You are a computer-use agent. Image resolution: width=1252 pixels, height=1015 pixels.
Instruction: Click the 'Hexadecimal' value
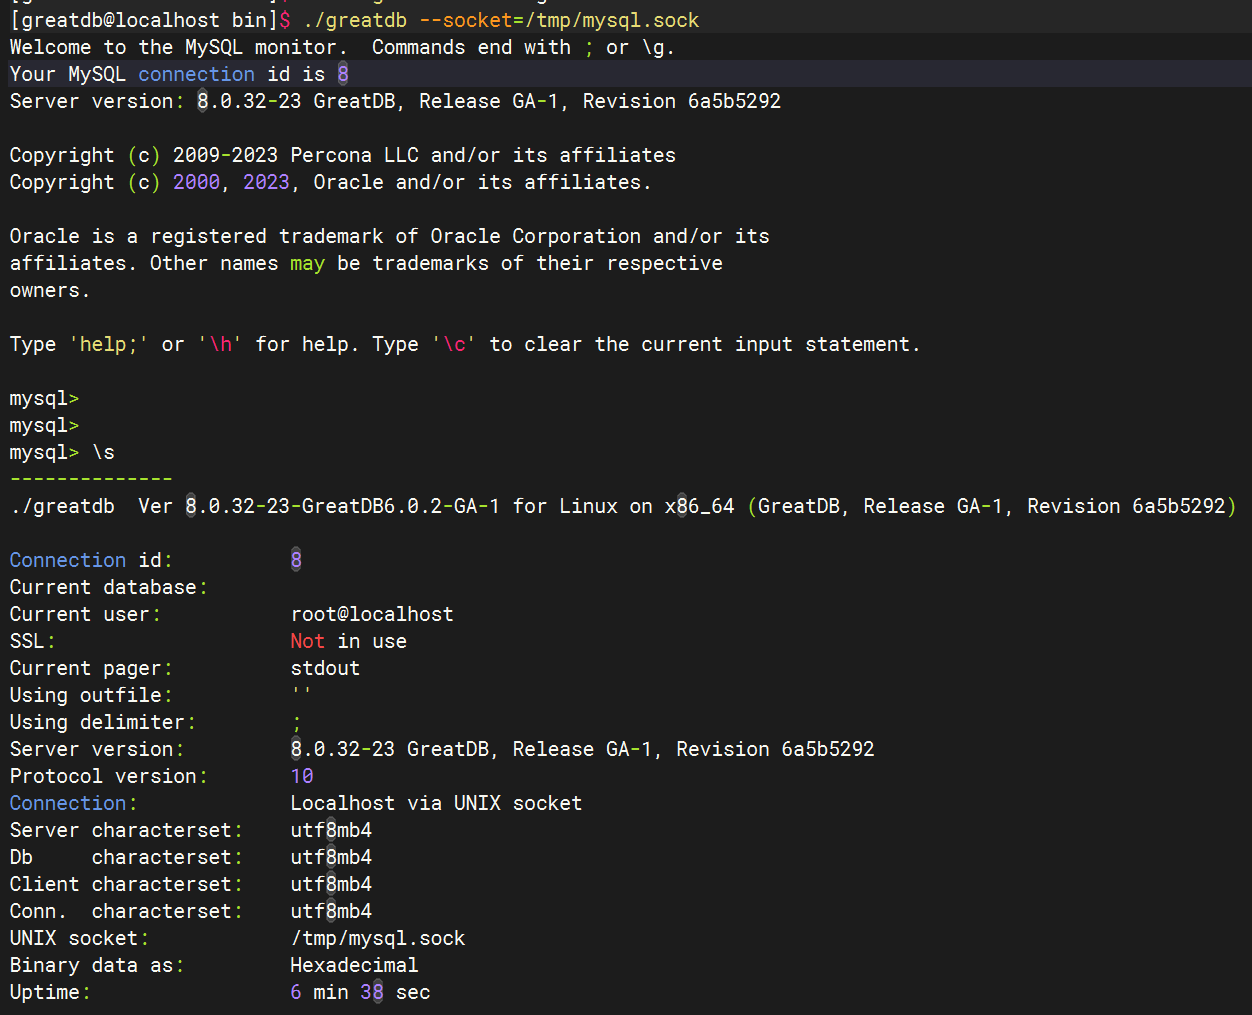pyautogui.click(x=355, y=965)
